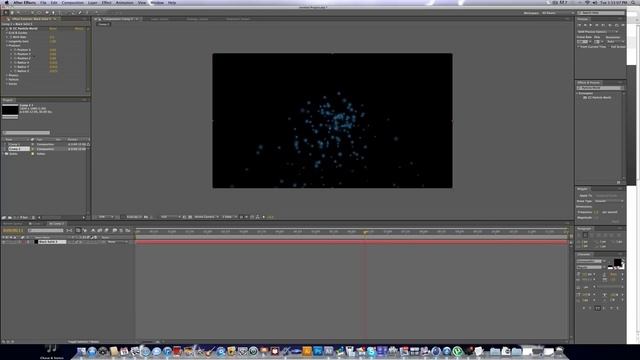Viewport: 640px width, 360px height.
Task: Step forward one frame in Preview panel
Action: tap(596, 25)
